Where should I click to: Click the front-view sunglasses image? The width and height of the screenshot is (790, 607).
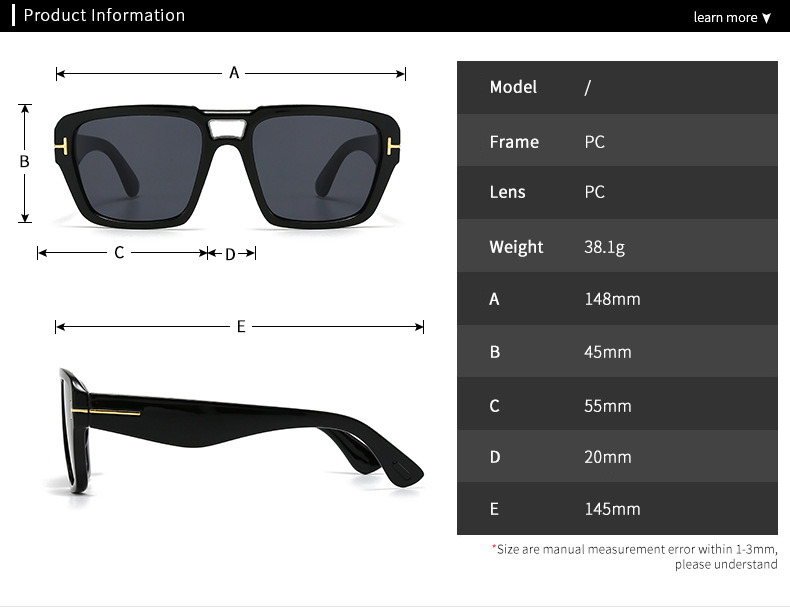pyautogui.click(x=227, y=167)
